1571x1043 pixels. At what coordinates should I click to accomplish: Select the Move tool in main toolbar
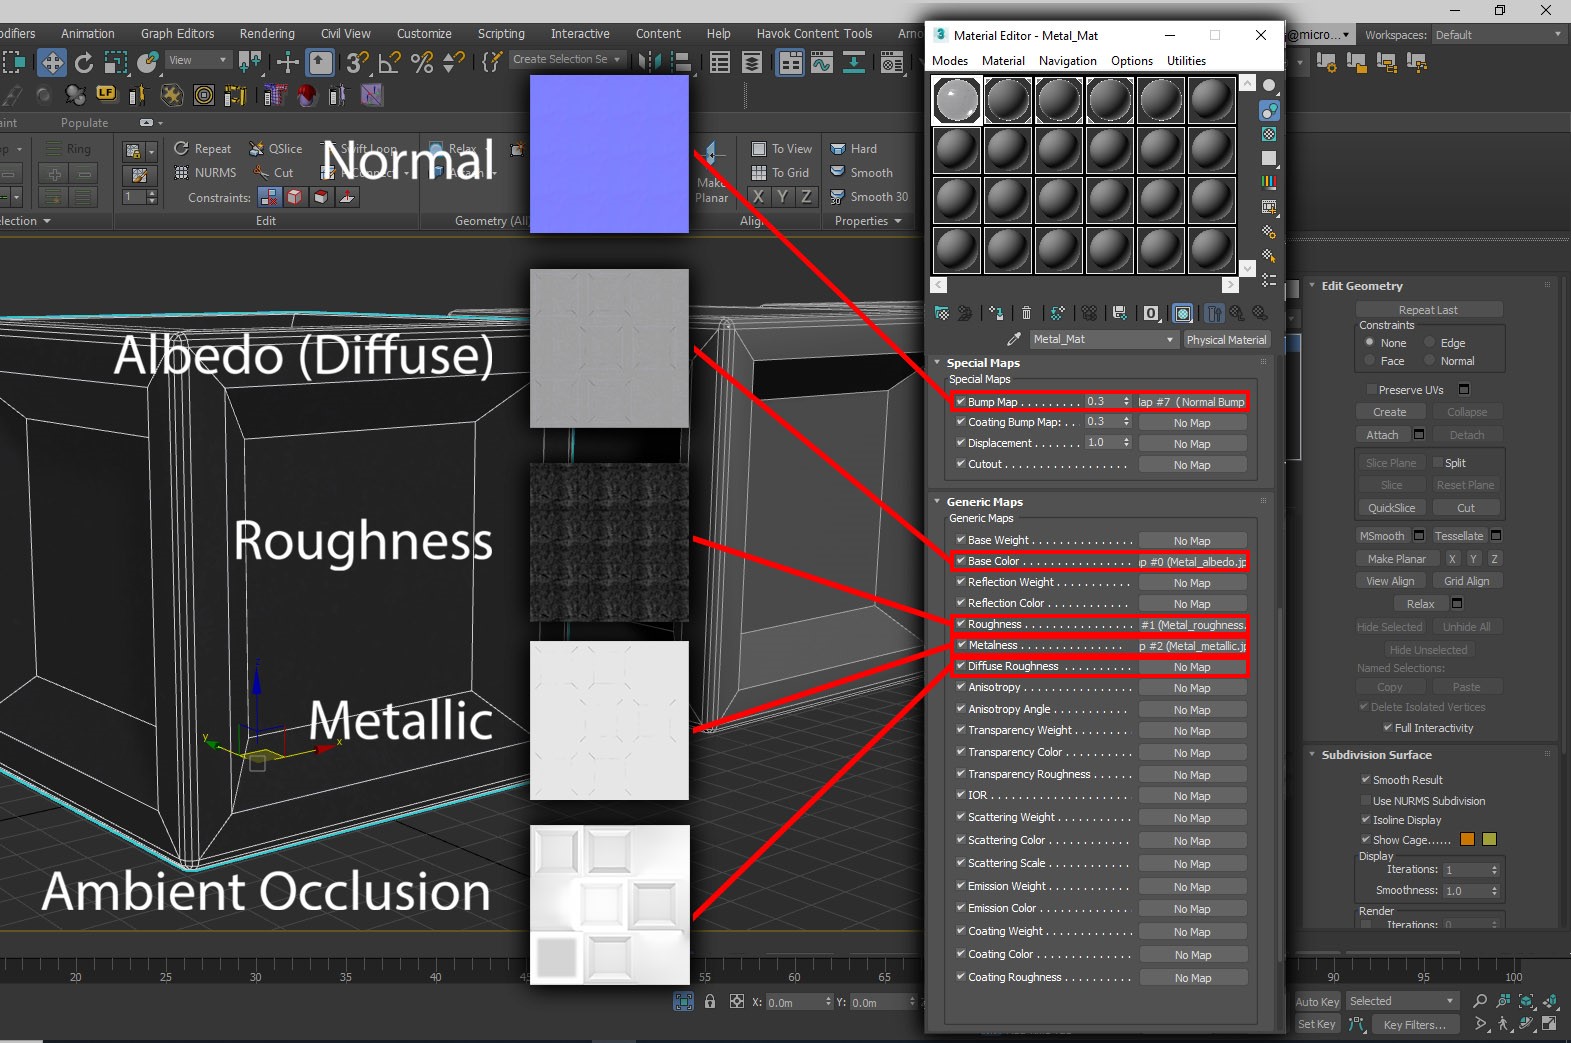[52, 63]
